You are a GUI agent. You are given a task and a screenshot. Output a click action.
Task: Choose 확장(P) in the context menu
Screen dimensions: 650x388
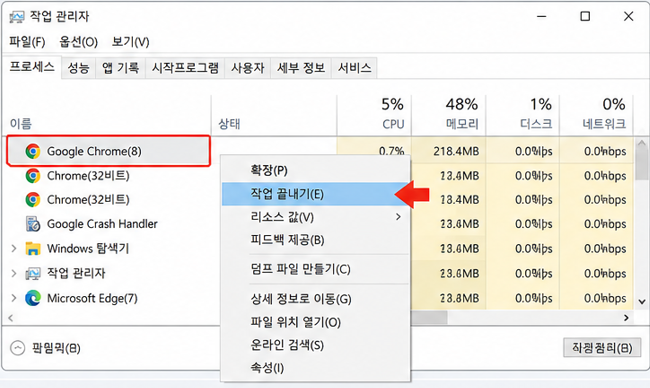click(316, 170)
